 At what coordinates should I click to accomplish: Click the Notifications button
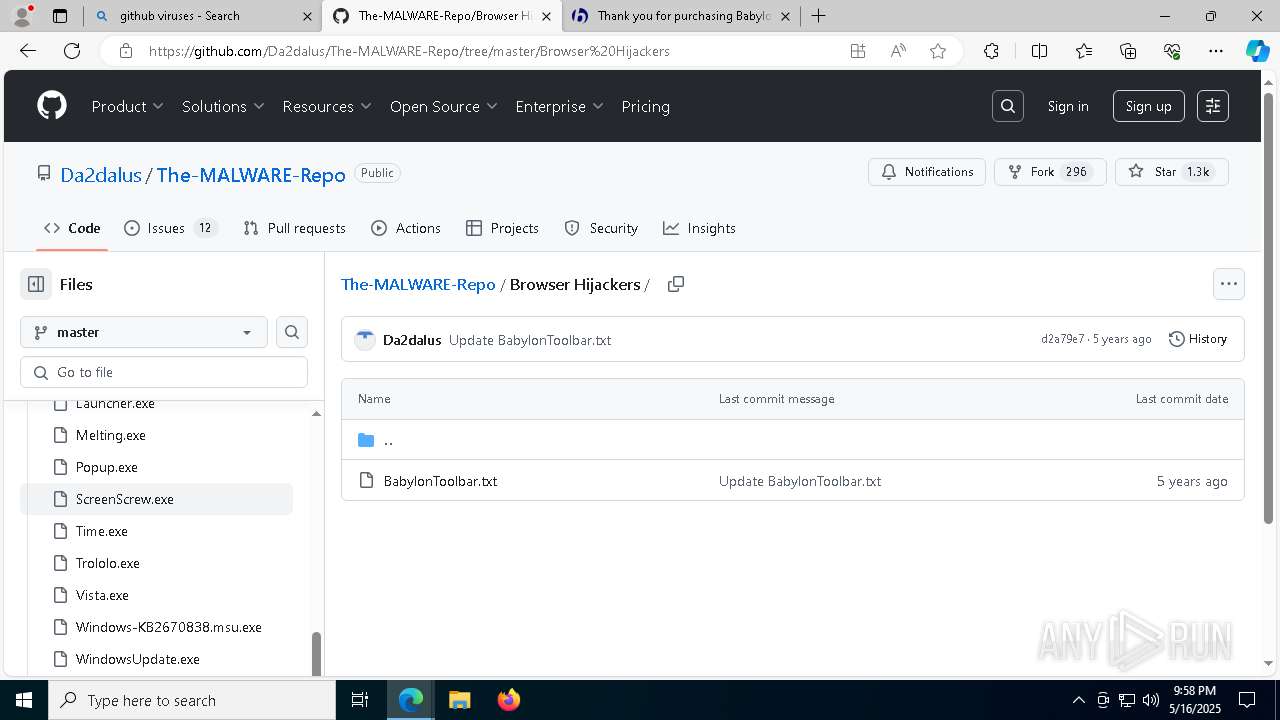927,172
